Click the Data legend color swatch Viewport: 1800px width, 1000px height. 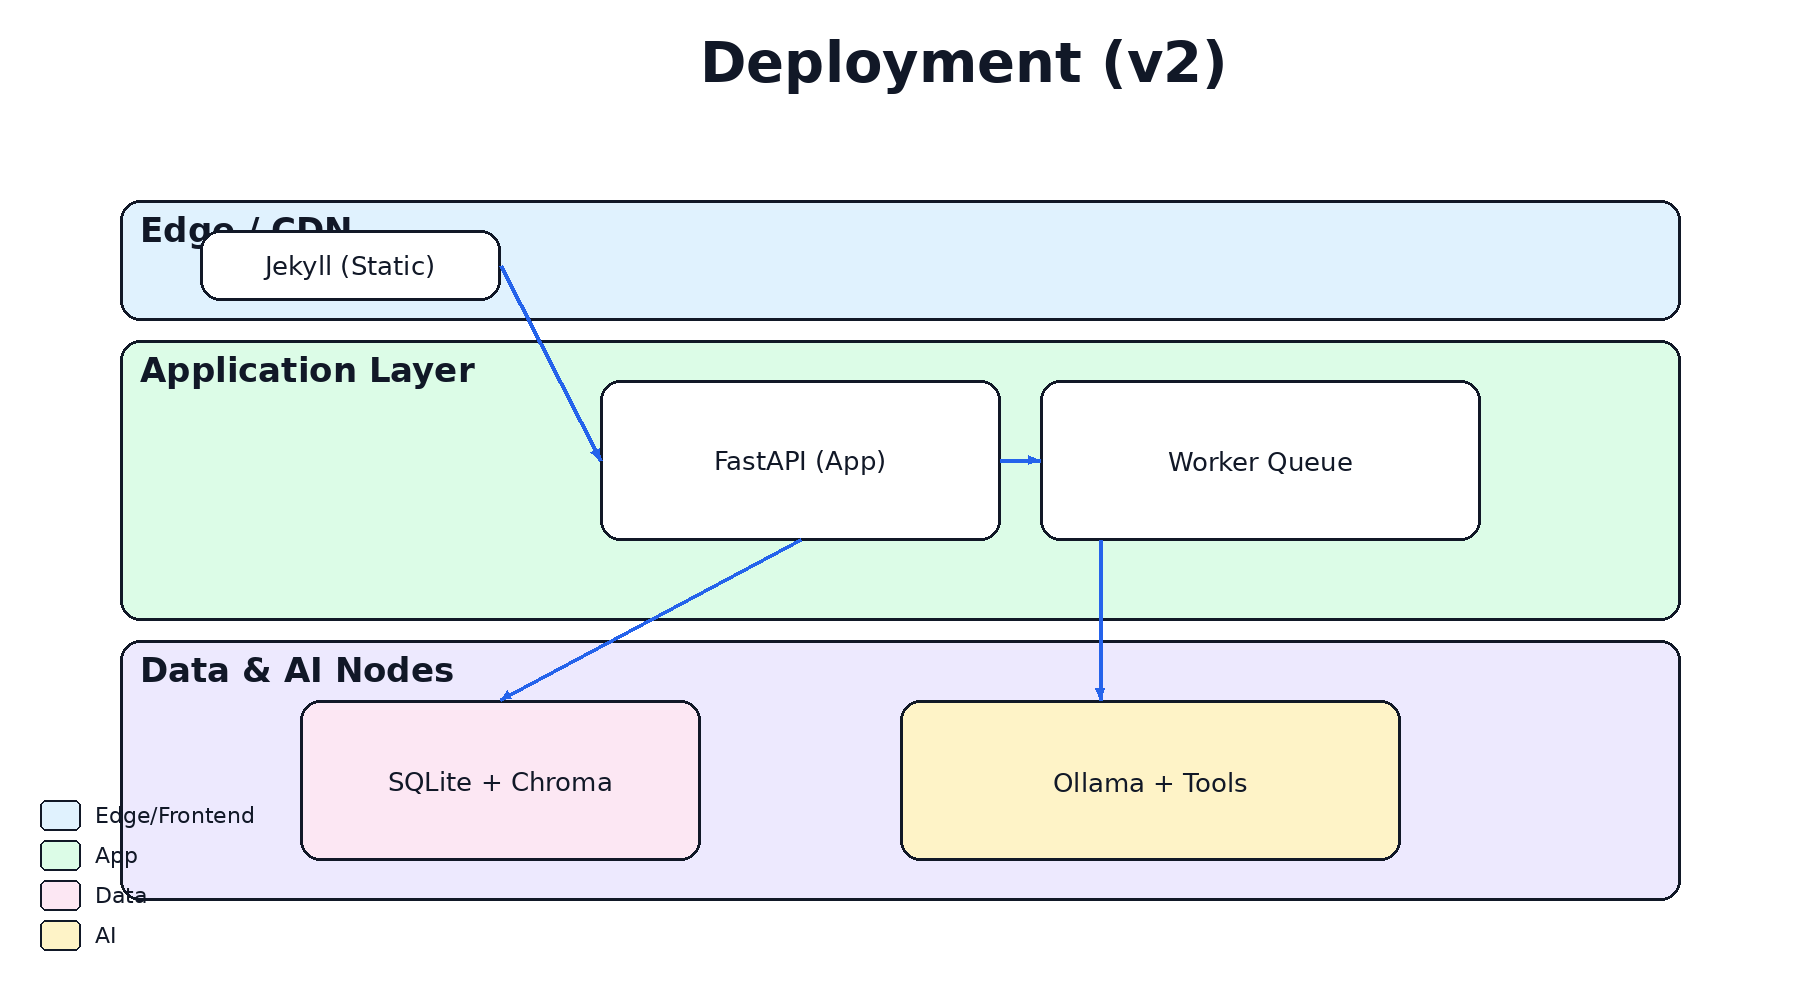tap(60, 895)
